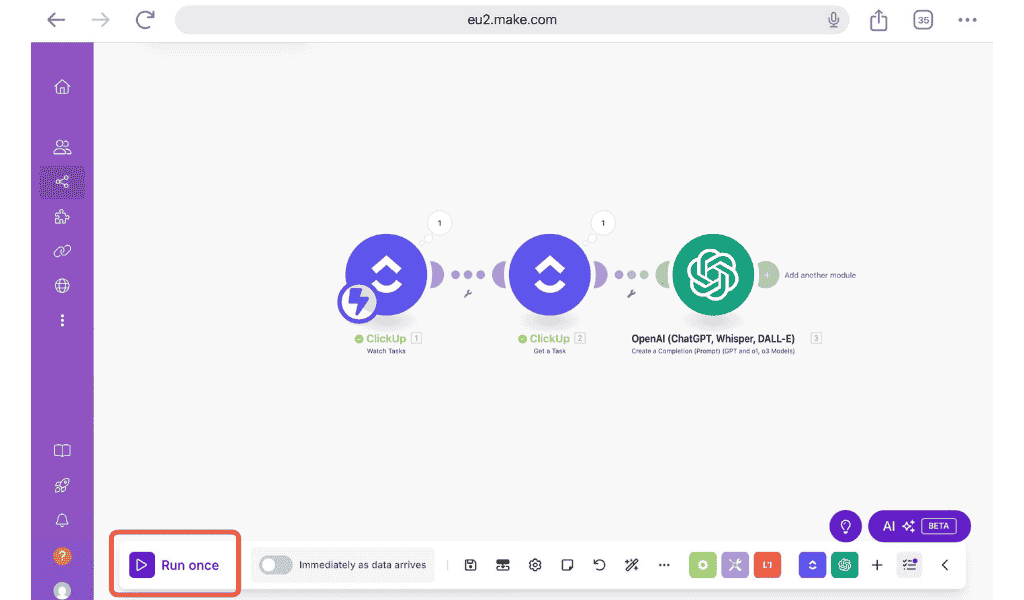The width and height of the screenshot is (1024, 600).
Task: Click the wrench between the two ClickUp modules
Action: point(468,294)
